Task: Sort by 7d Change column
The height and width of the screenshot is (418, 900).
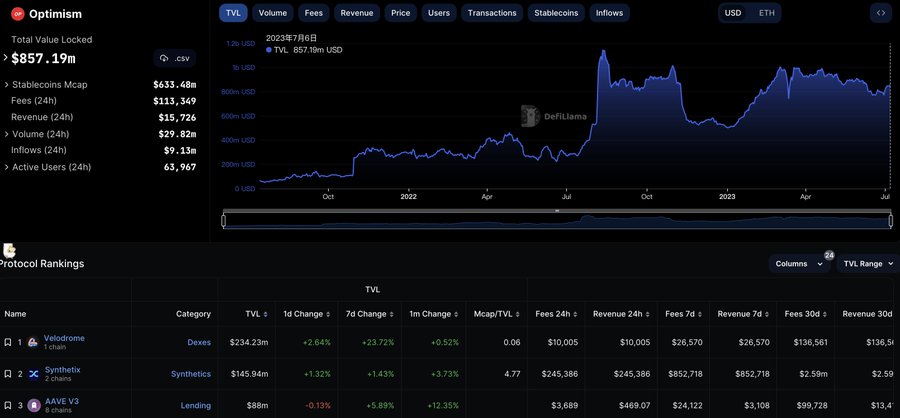Action: pyautogui.click(x=392, y=314)
